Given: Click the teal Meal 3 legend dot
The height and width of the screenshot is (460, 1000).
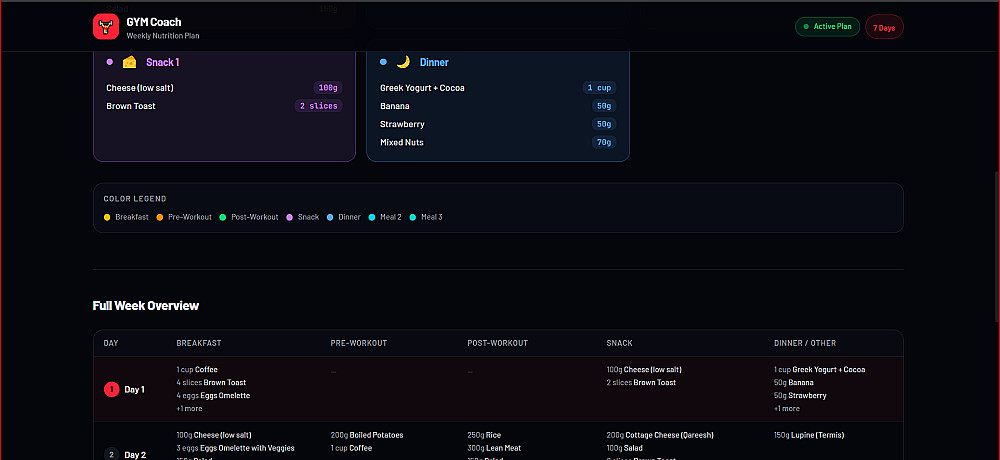Looking at the screenshot, I should tap(413, 217).
